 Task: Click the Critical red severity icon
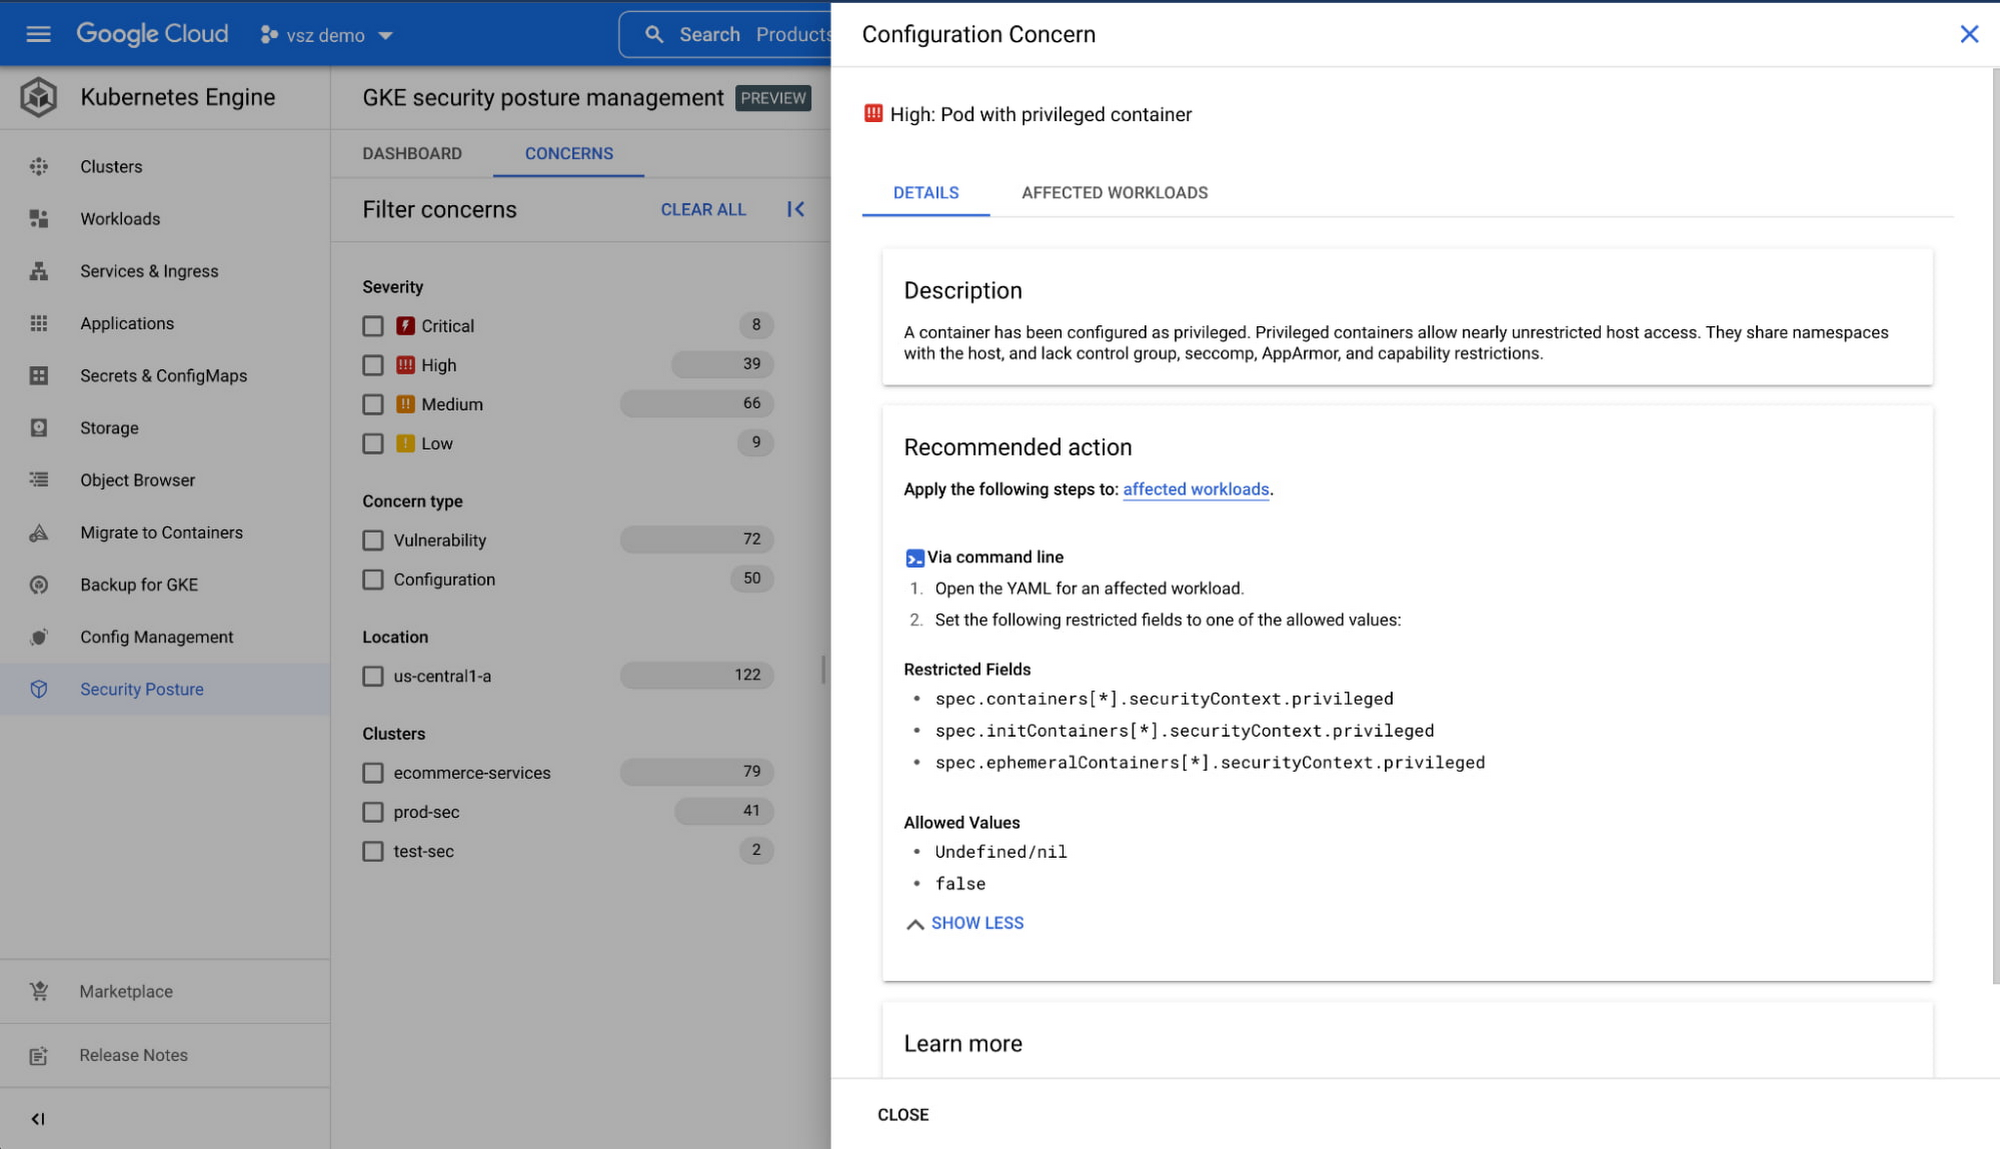point(405,325)
